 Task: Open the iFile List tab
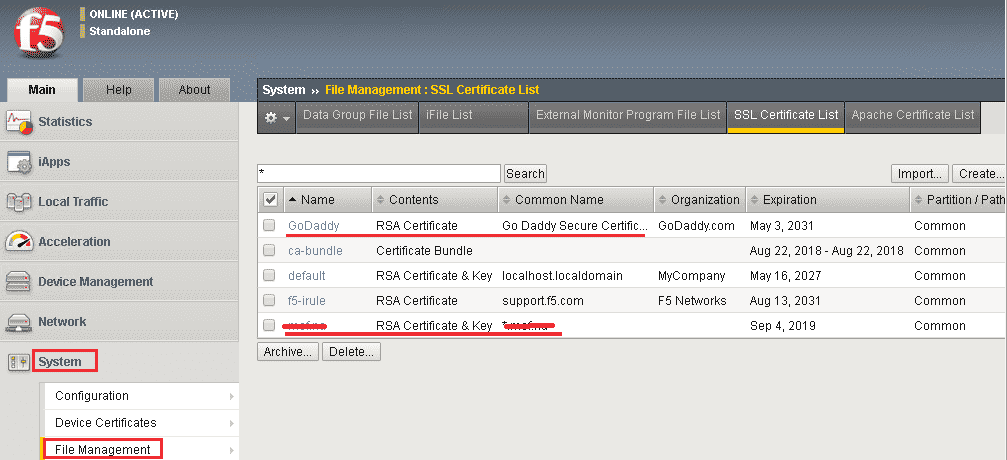tap(474, 118)
